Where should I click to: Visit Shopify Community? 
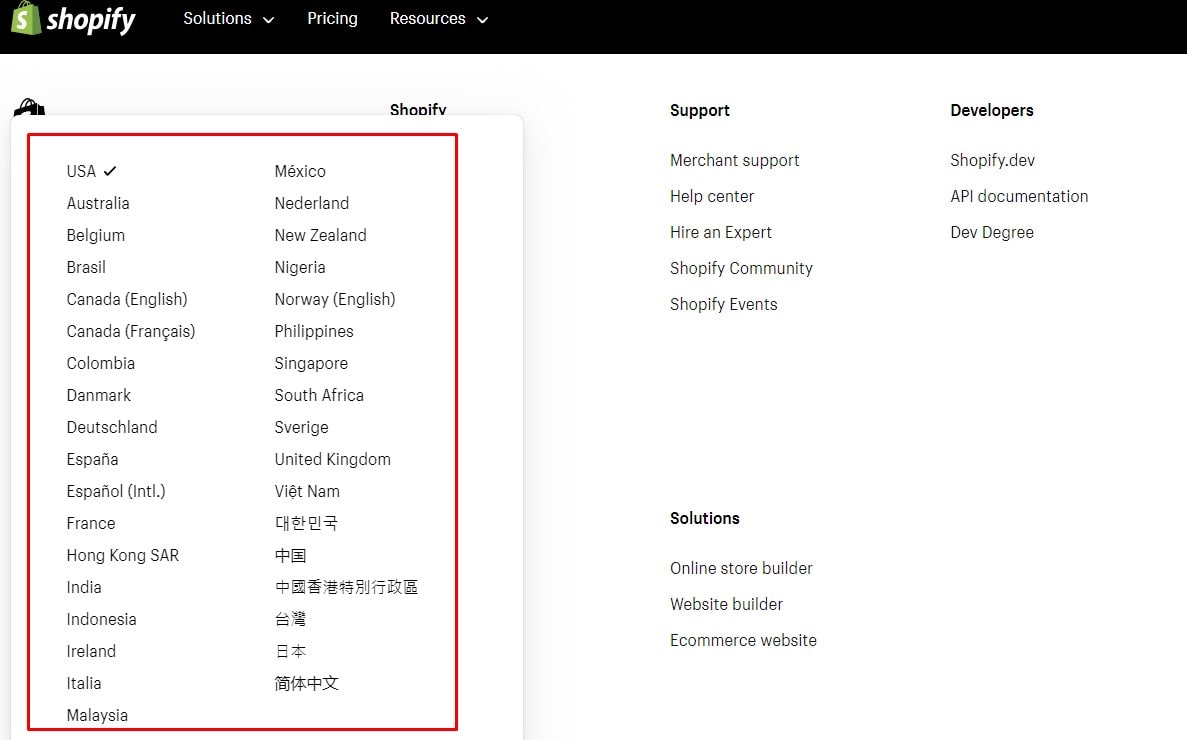[x=741, y=268]
